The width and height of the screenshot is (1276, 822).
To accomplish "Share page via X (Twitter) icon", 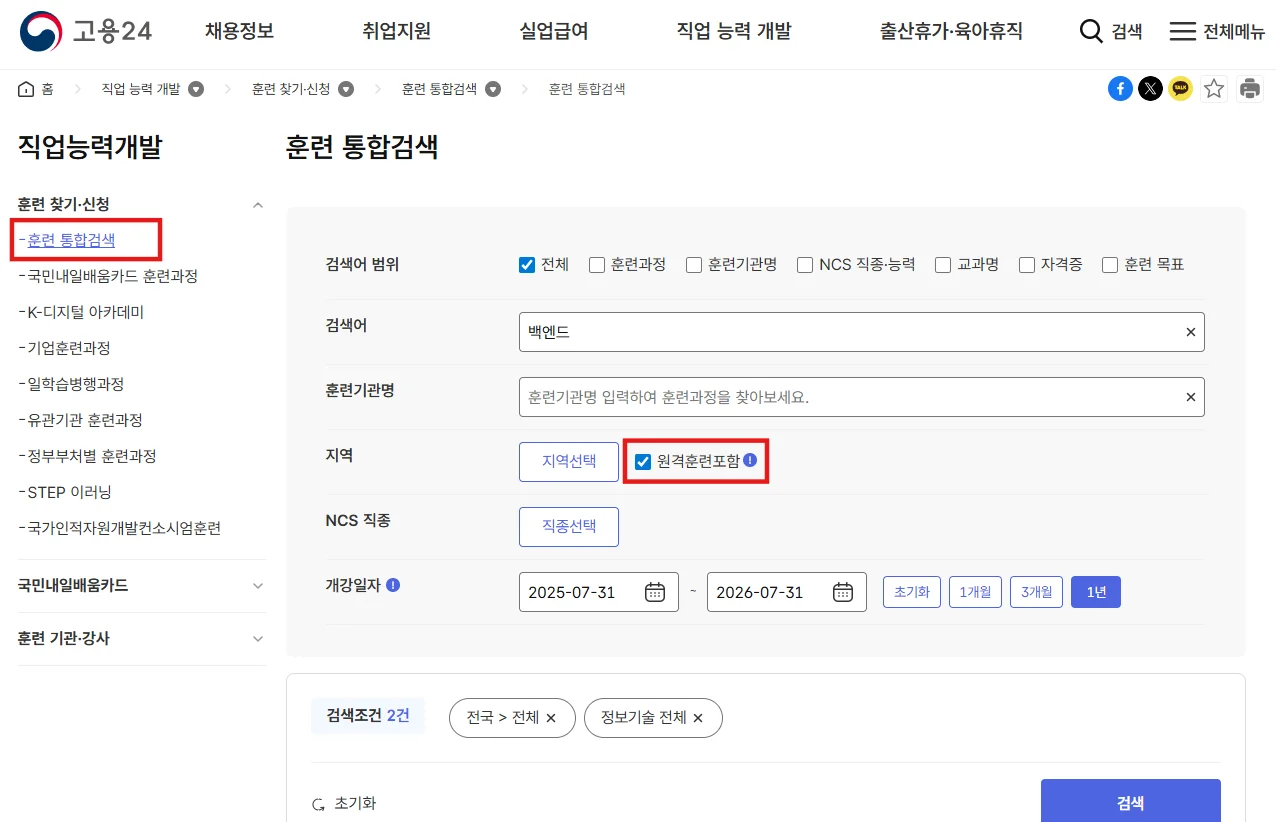I will point(1151,89).
